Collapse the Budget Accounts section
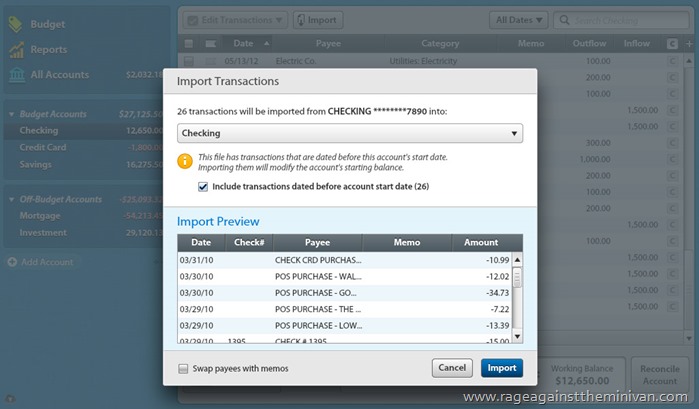 tap(12, 114)
